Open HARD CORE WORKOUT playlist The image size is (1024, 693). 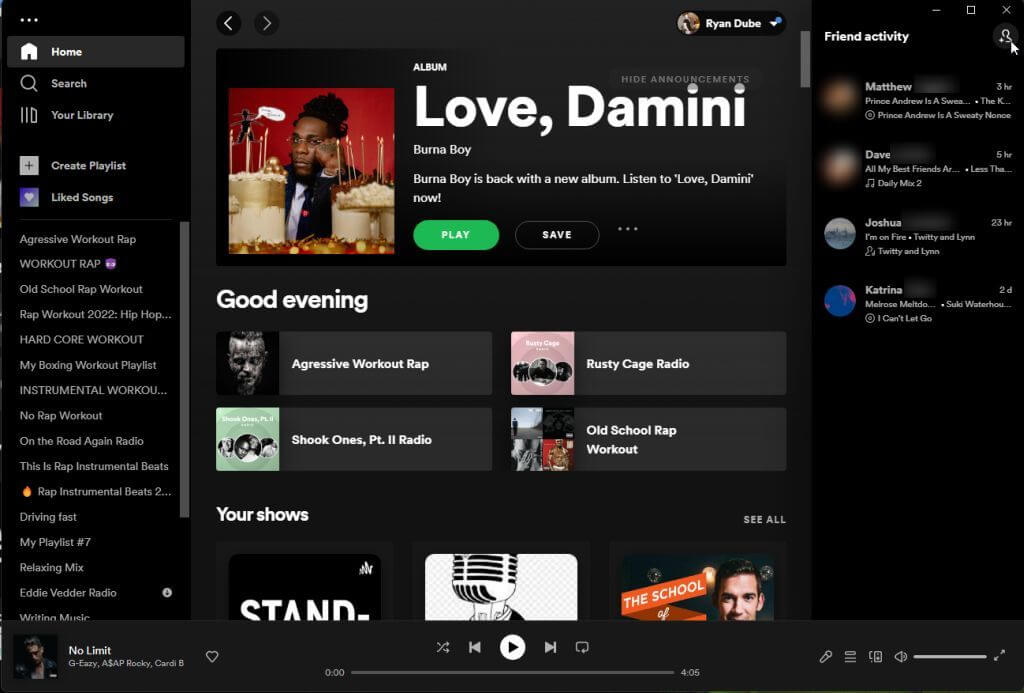point(82,340)
